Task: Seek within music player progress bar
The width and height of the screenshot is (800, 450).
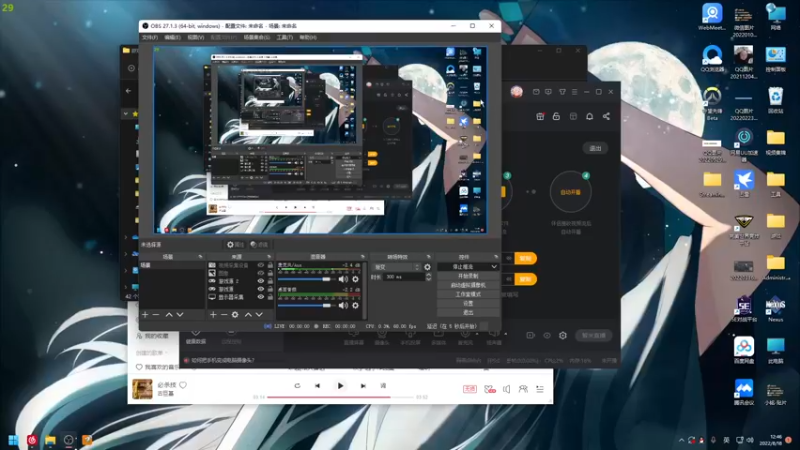Action: (340, 397)
